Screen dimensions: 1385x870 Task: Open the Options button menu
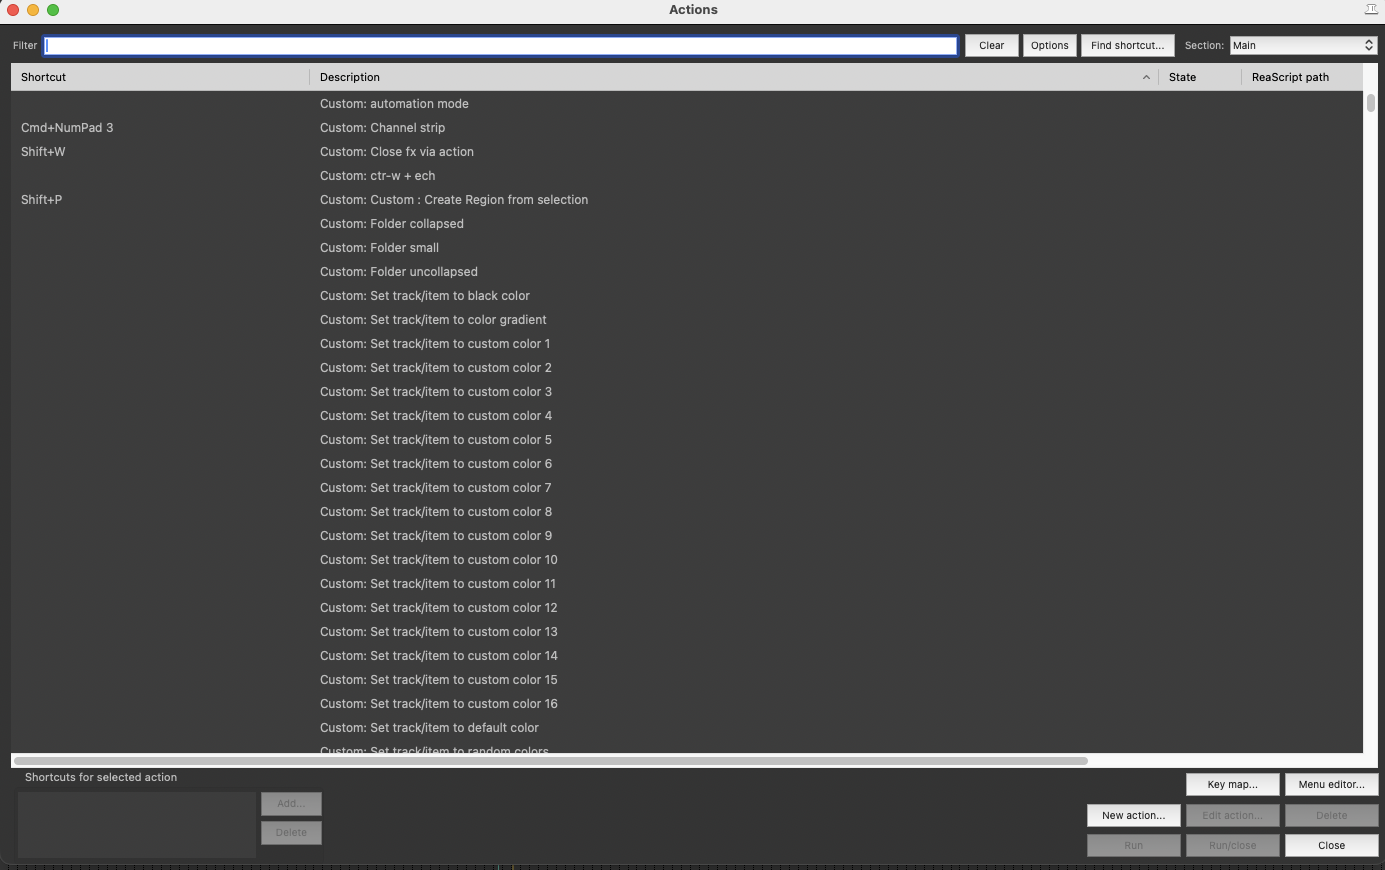click(x=1049, y=45)
